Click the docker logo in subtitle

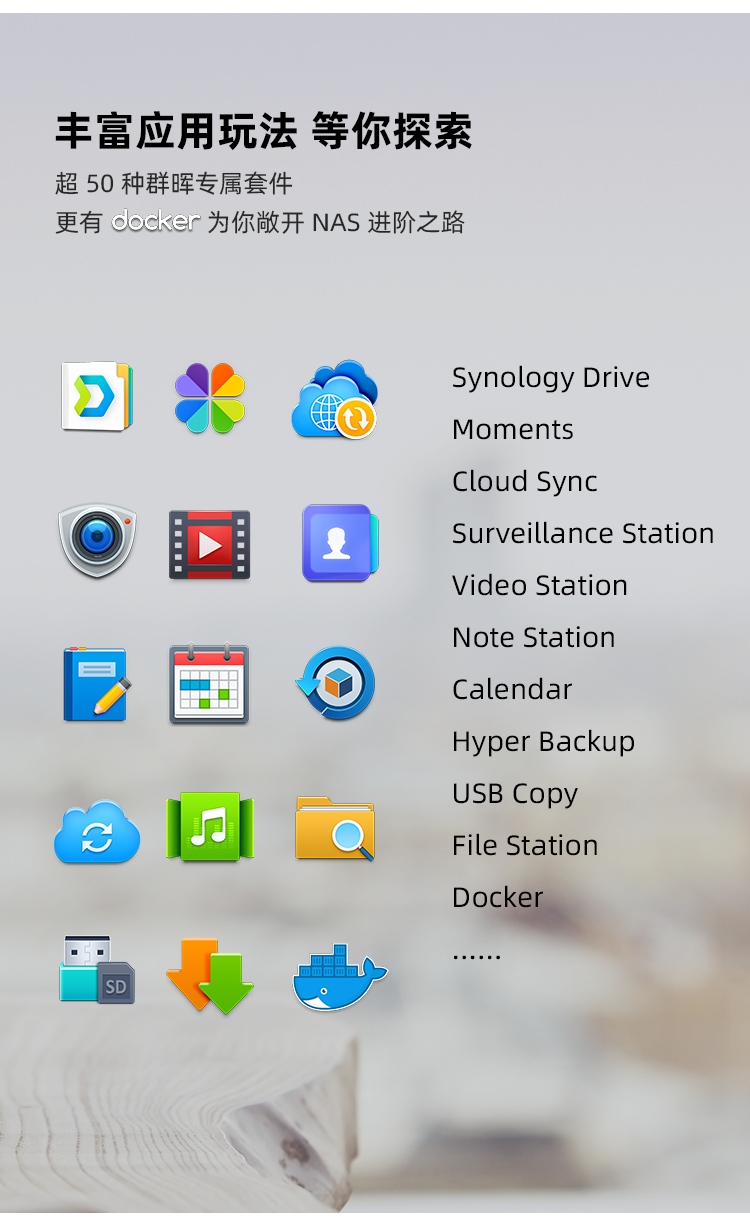coord(156,221)
